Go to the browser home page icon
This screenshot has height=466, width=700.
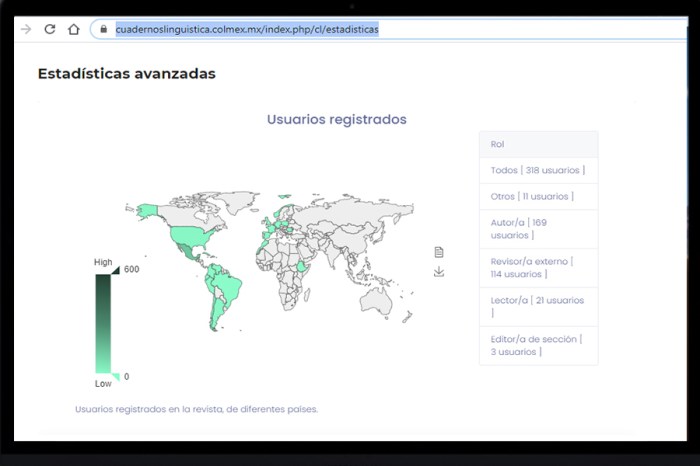tap(73, 29)
